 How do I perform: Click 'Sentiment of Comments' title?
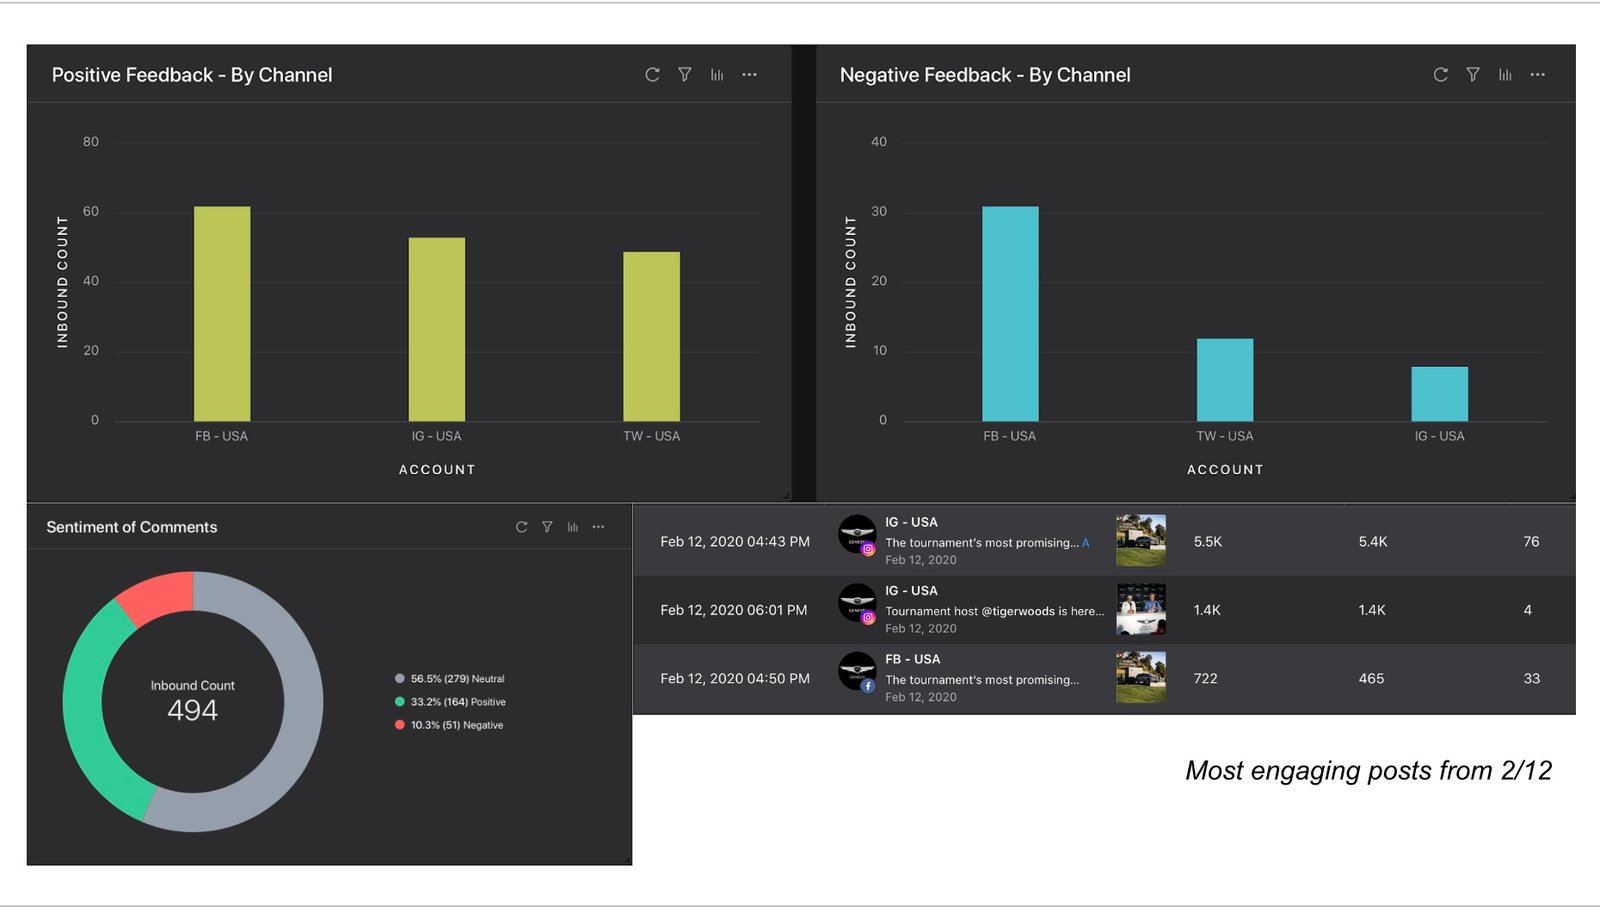(x=132, y=527)
